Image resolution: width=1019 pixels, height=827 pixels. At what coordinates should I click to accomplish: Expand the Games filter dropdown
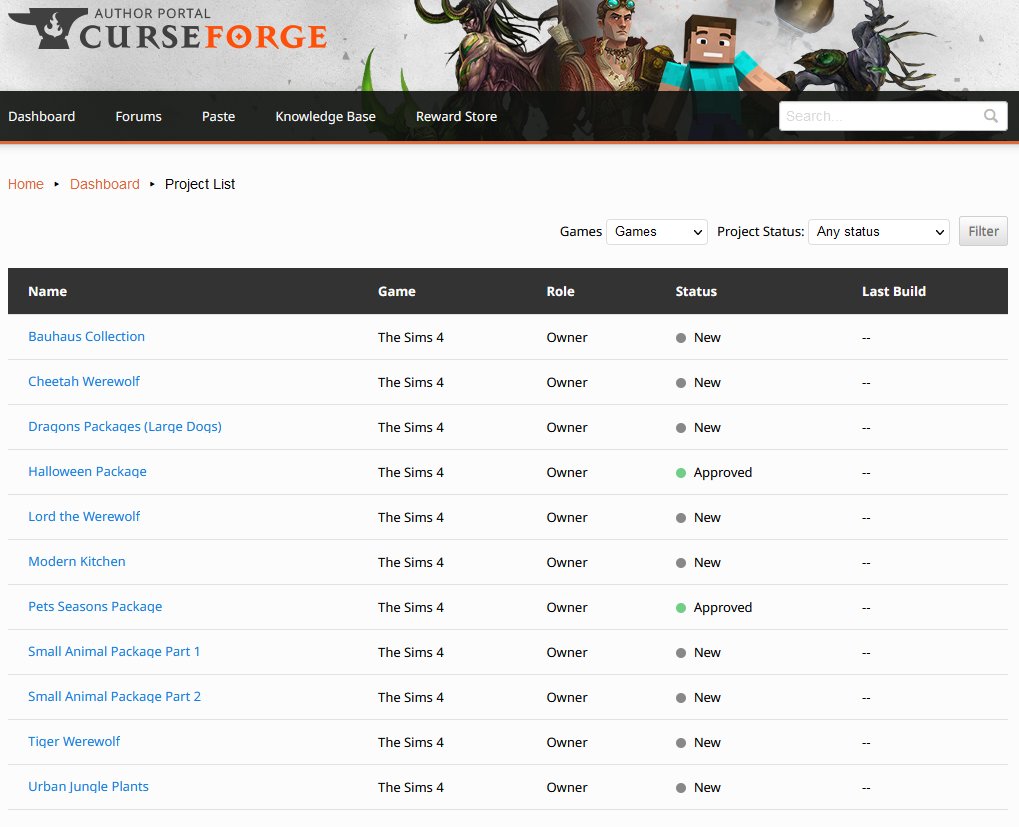coord(657,231)
